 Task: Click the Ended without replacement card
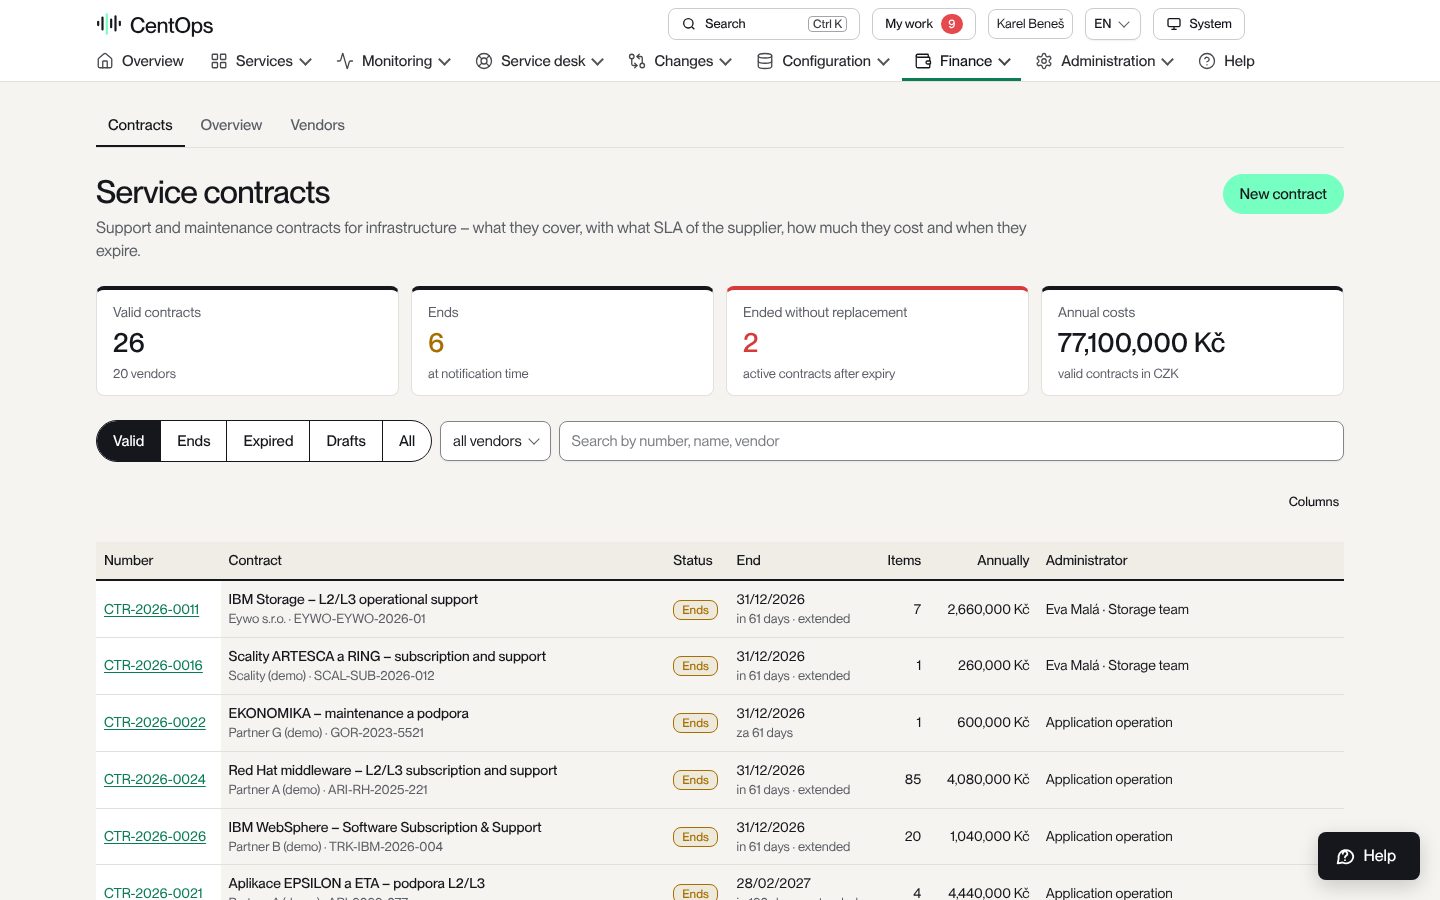(x=877, y=341)
